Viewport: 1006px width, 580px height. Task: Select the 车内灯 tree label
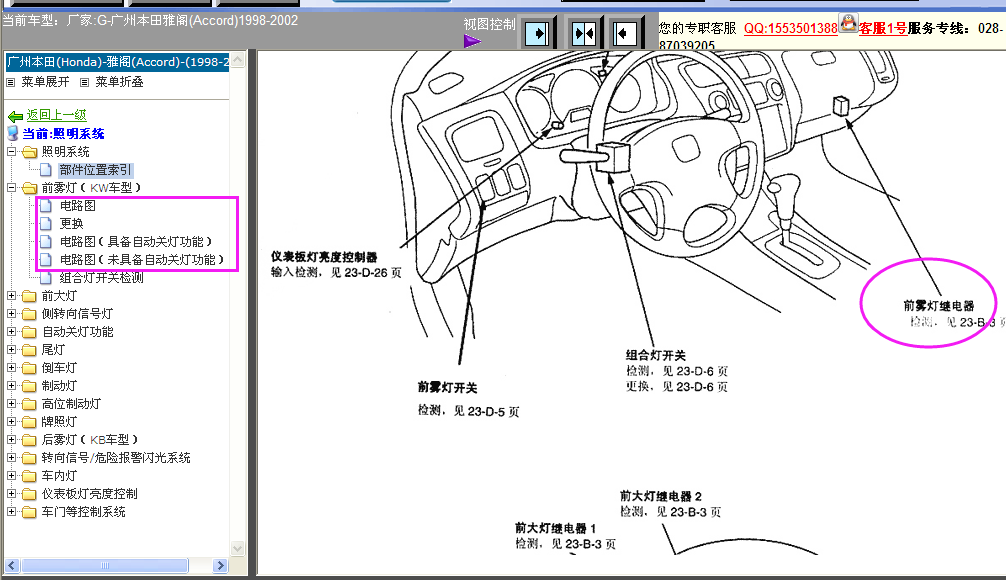[x=59, y=475]
